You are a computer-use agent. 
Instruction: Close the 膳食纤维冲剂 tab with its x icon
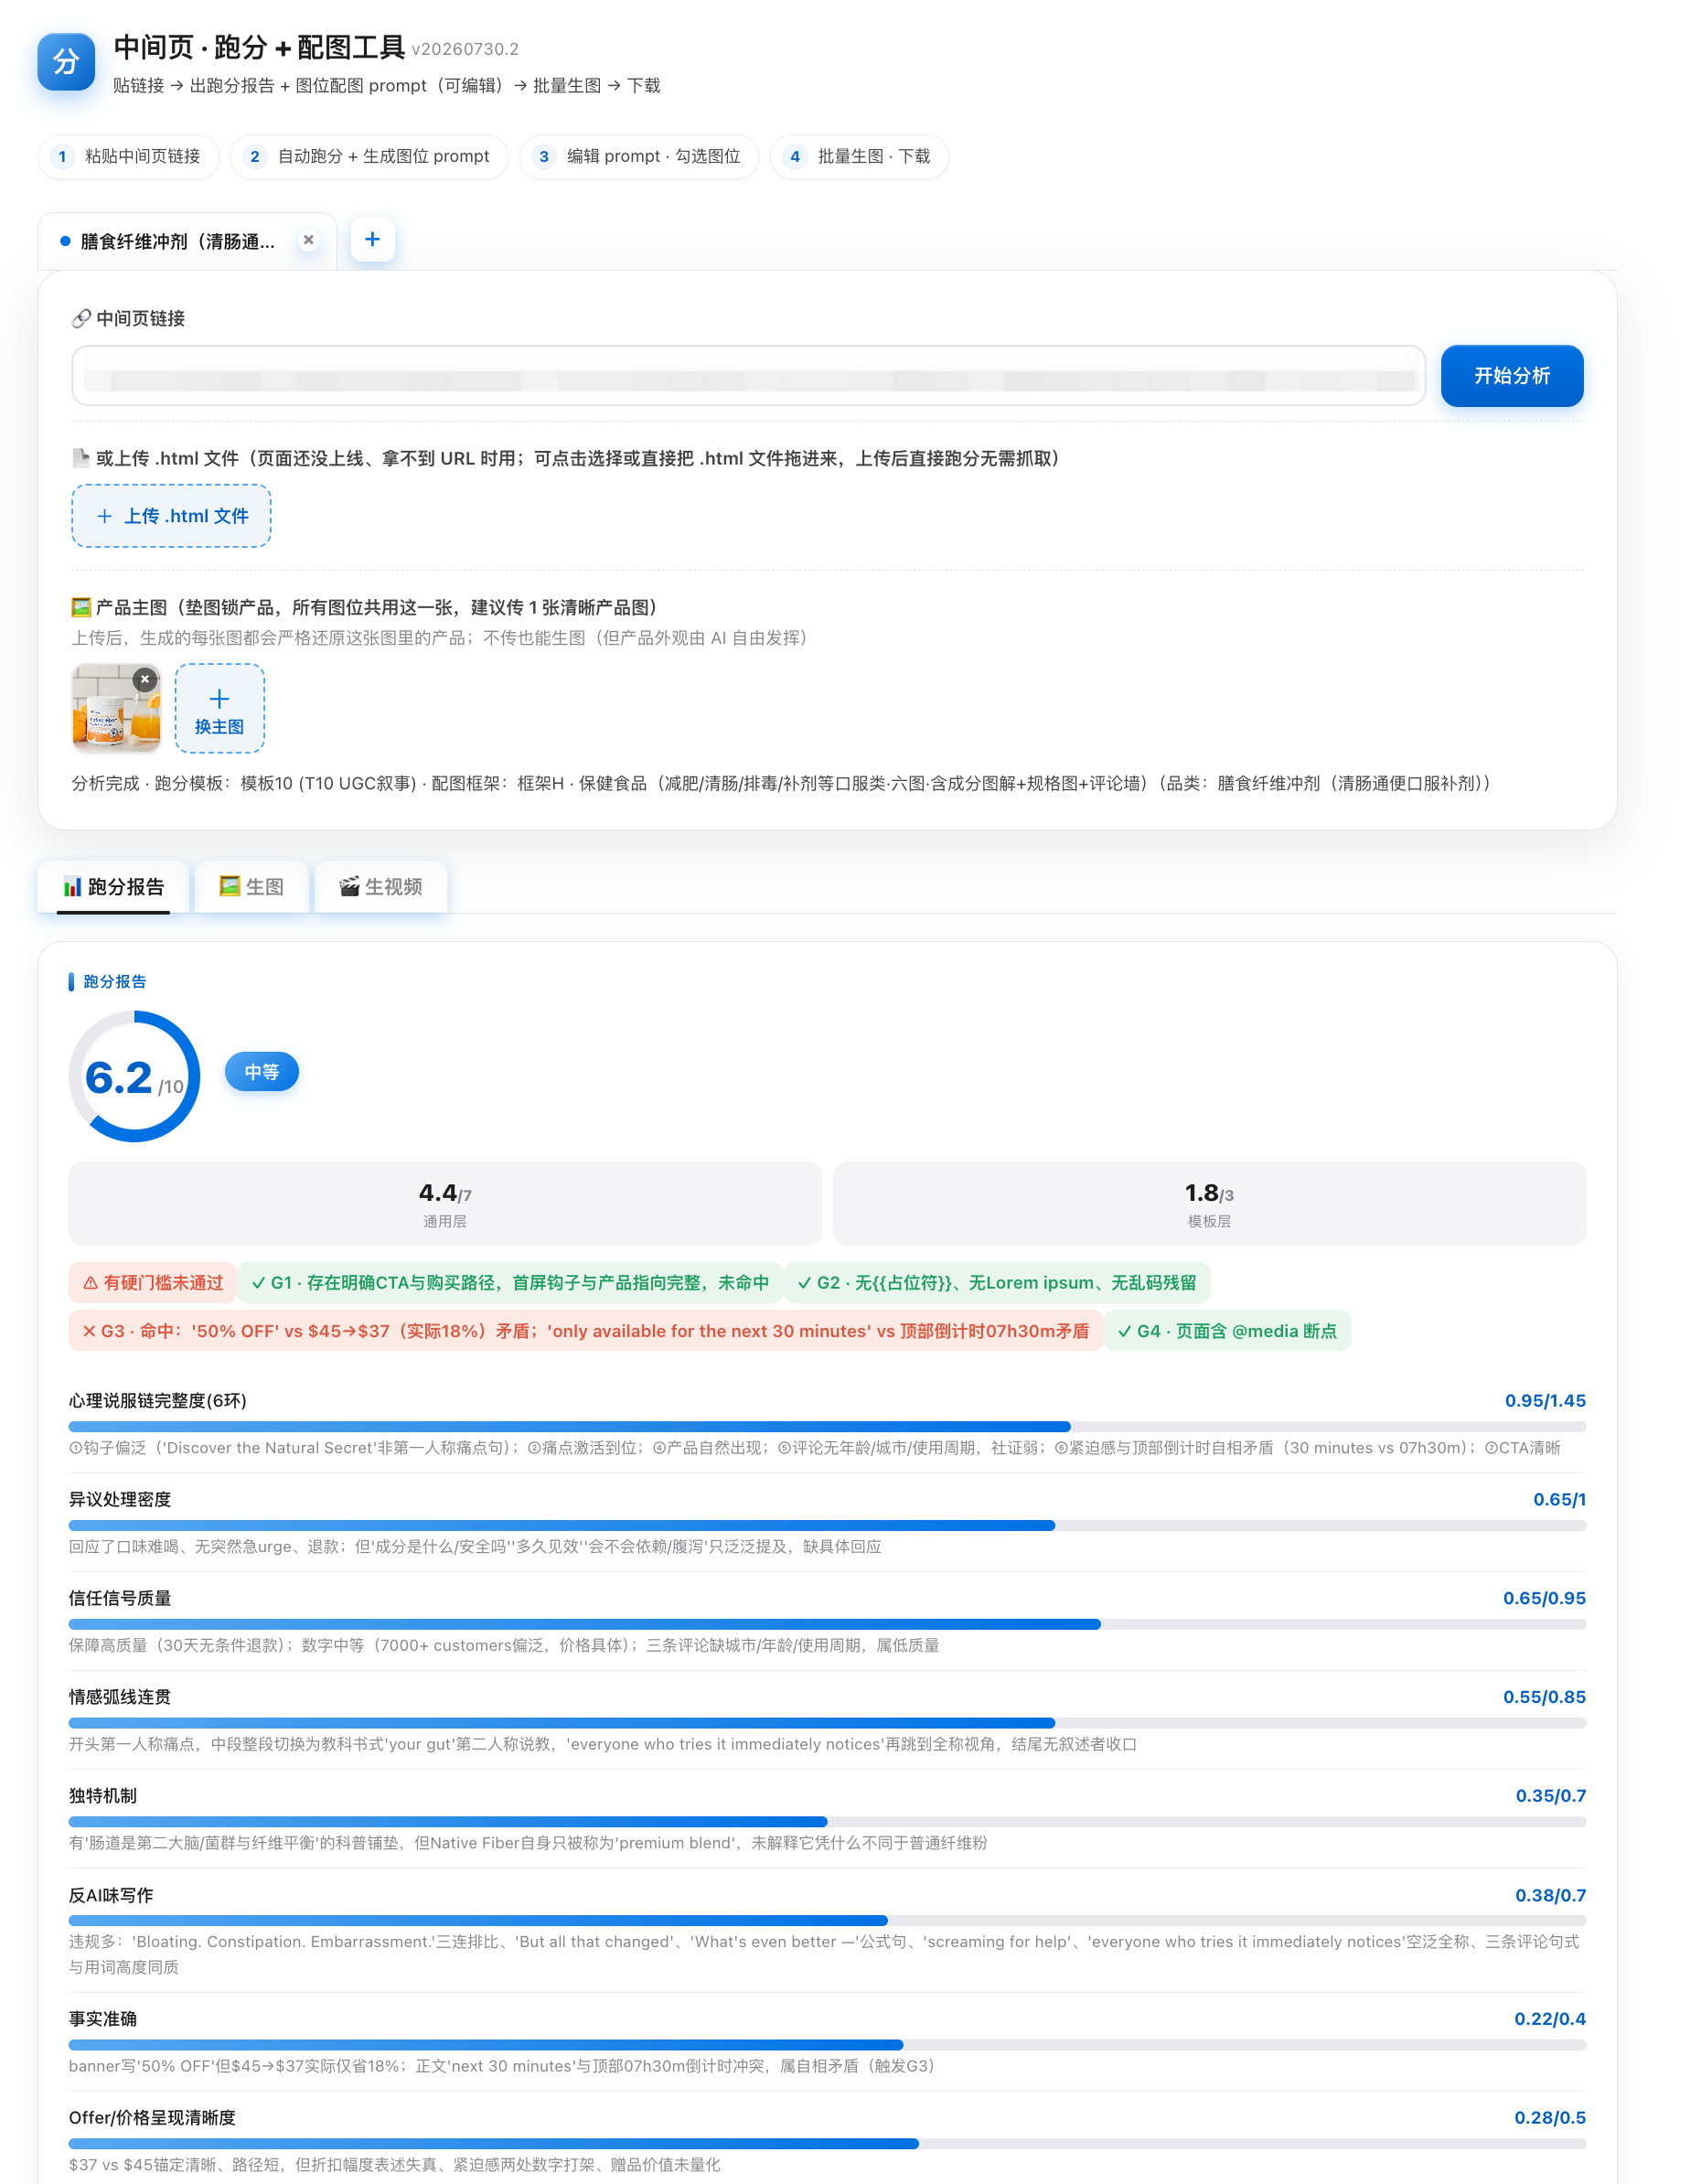tap(309, 240)
